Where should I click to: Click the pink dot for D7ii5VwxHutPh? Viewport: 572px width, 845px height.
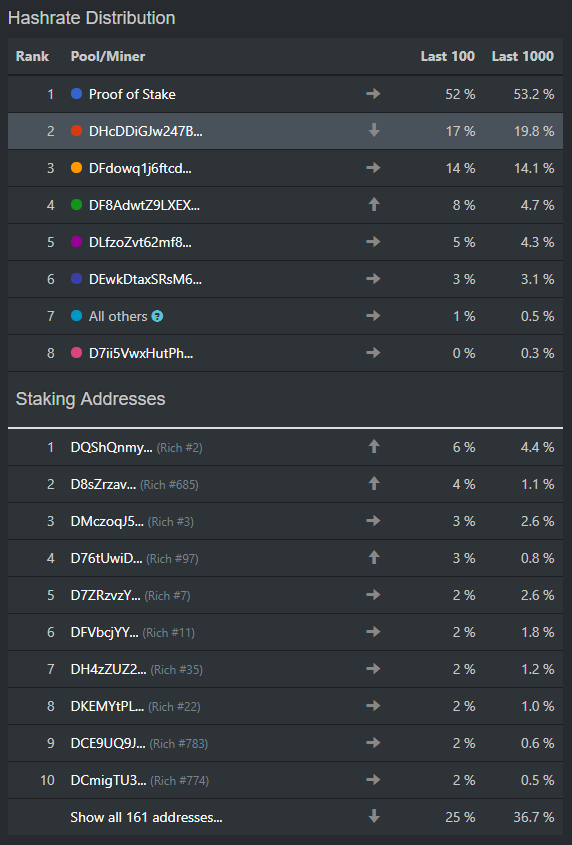point(77,353)
